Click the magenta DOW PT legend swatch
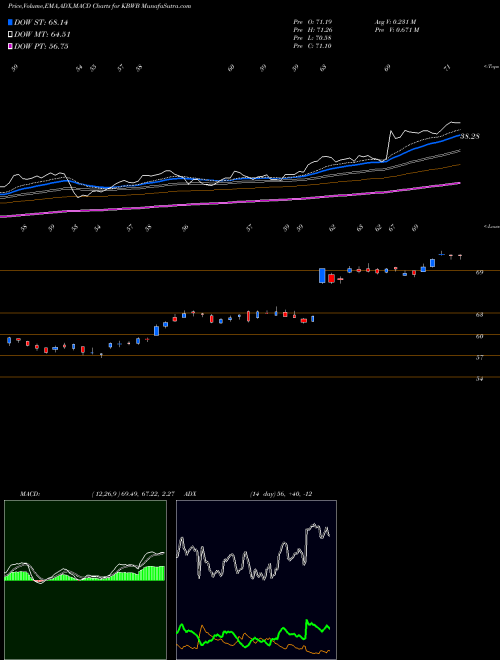 [10, 46]
